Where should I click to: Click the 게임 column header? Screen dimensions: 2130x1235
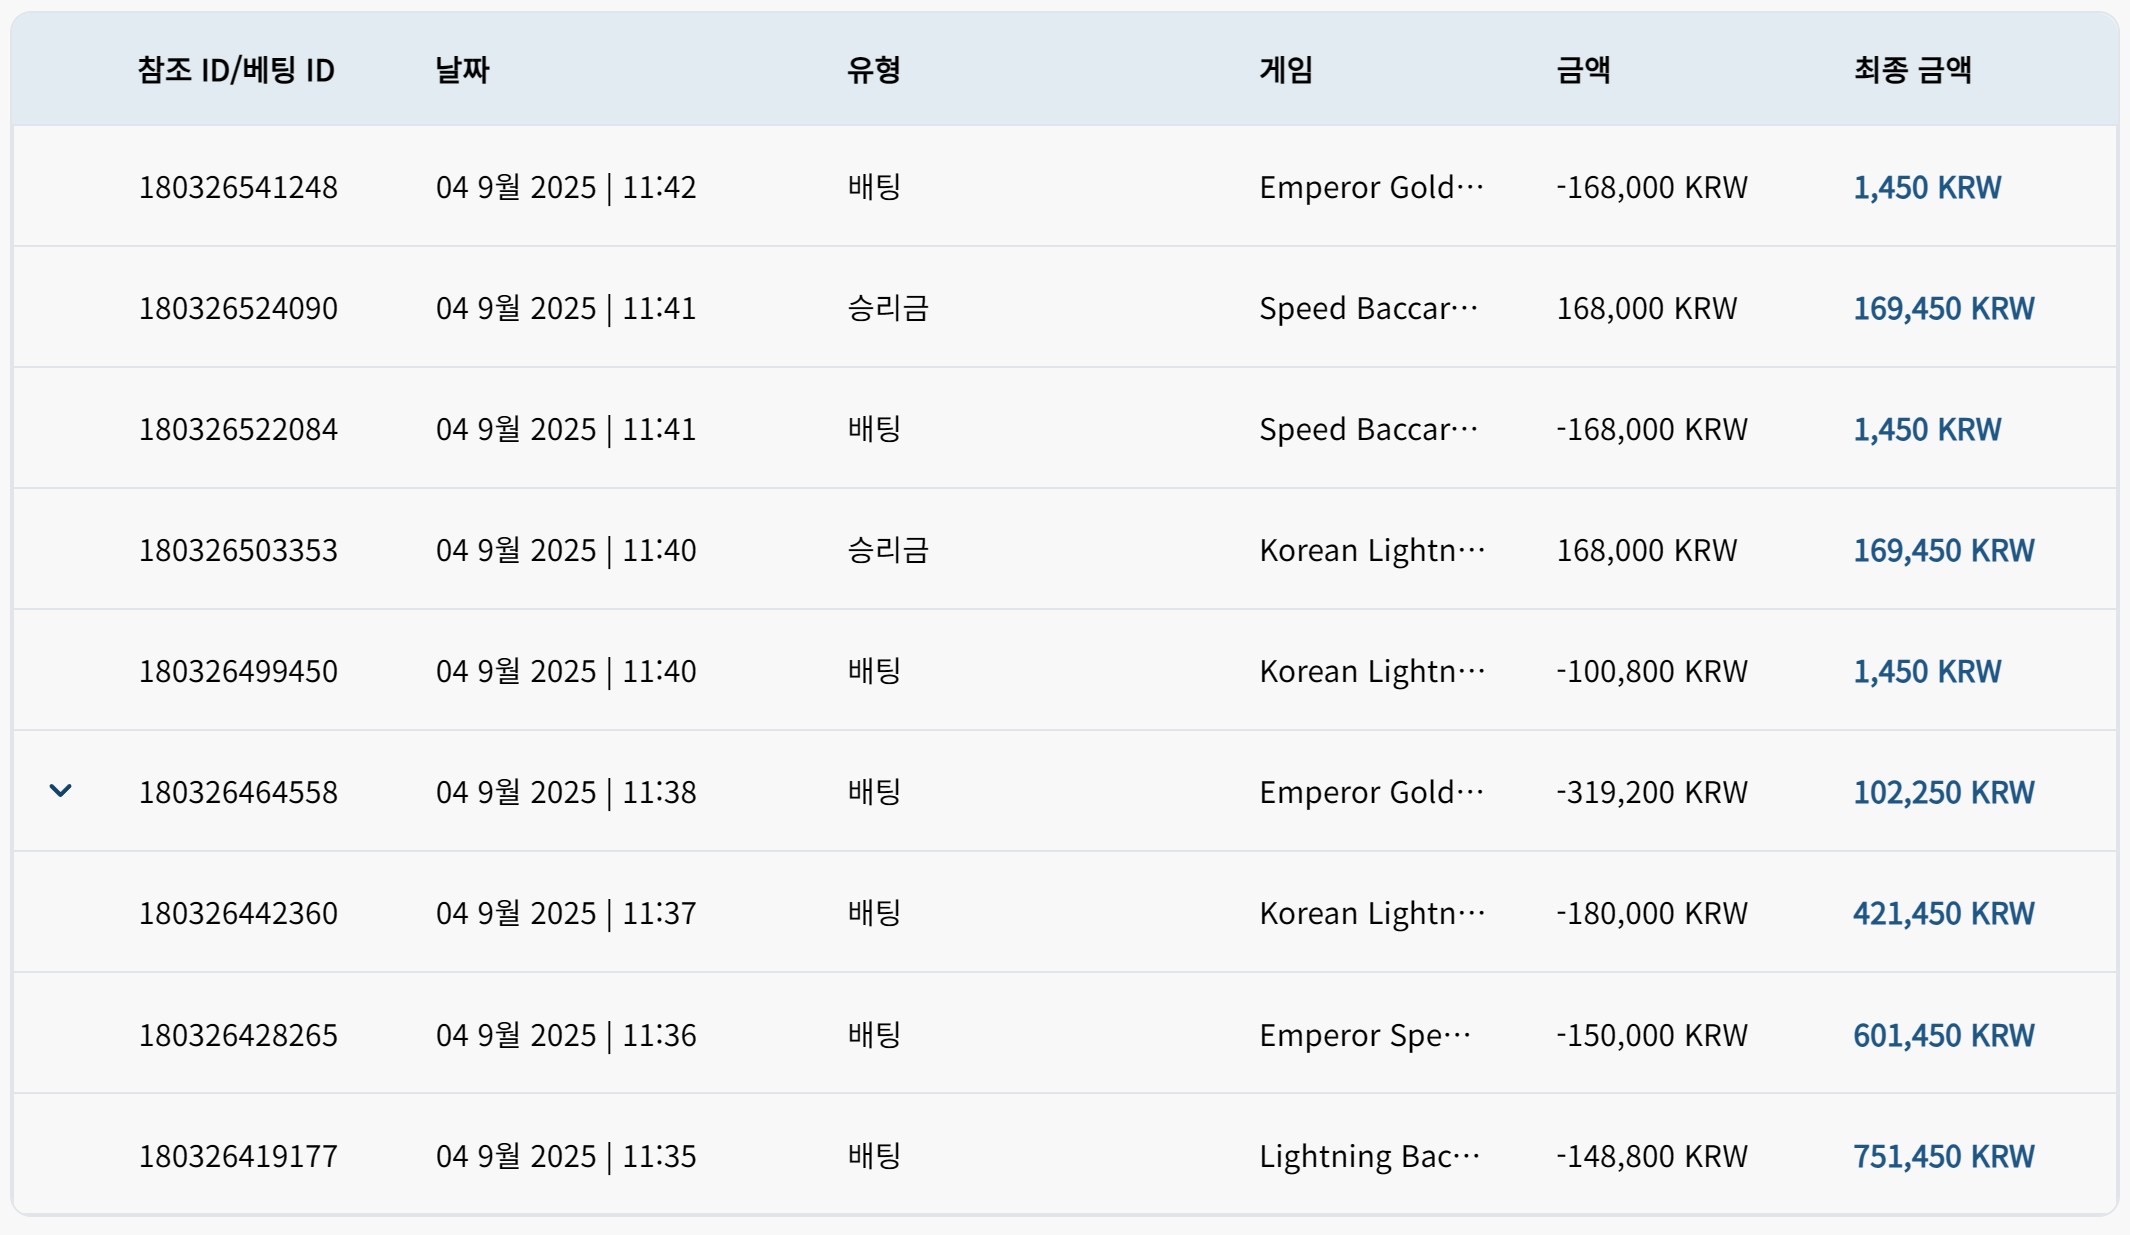click(1286, 70)
